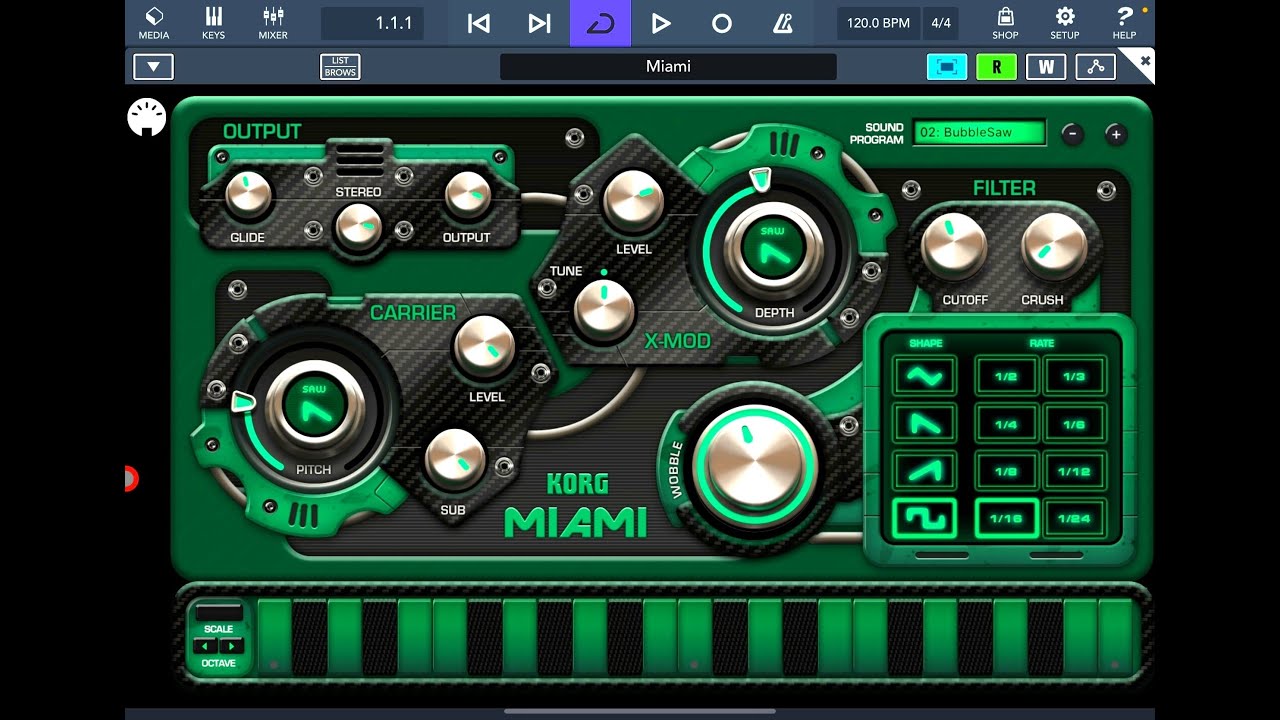Image resolution: width=1280 pixels, height=720 pixels.
Task: Shift octave up with right arrow
Action: tap(231, 646)
